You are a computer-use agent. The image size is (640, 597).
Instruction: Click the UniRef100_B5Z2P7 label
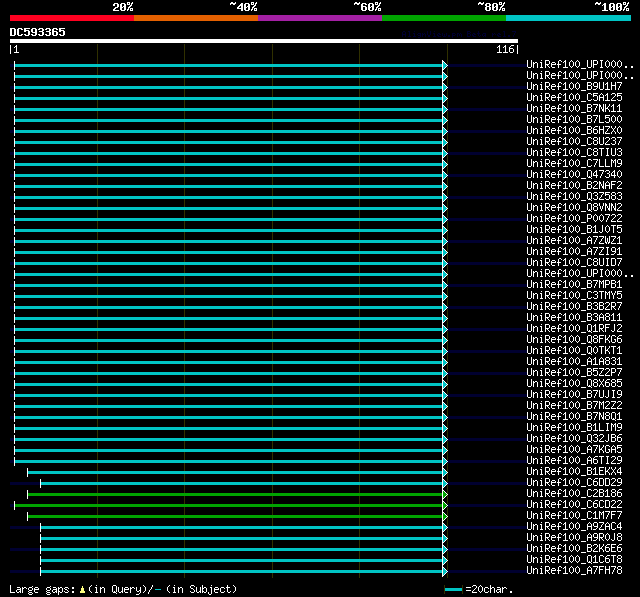pos(574,373)
